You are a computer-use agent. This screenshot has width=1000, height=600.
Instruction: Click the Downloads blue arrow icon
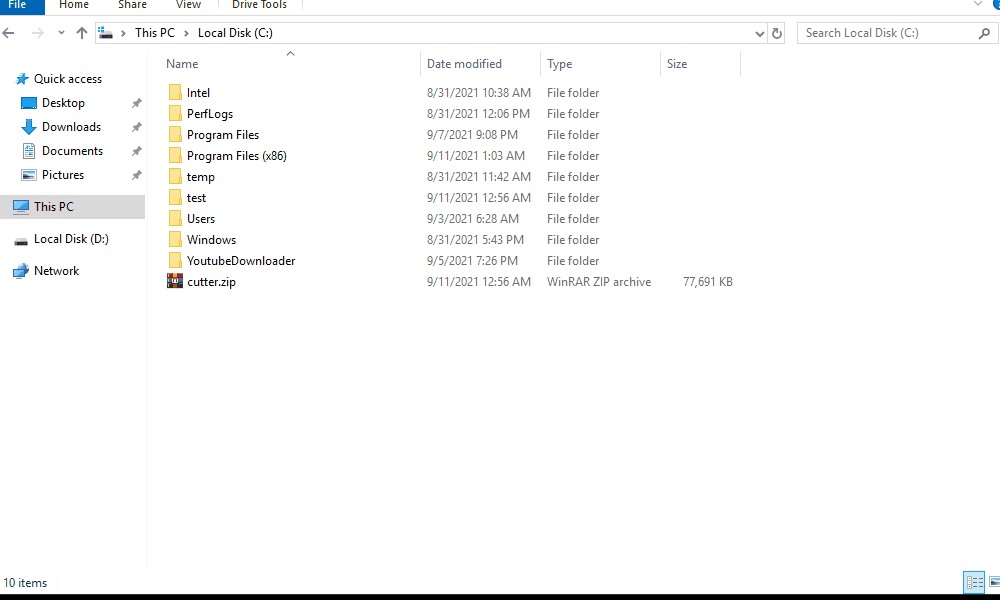coord(29,127)
